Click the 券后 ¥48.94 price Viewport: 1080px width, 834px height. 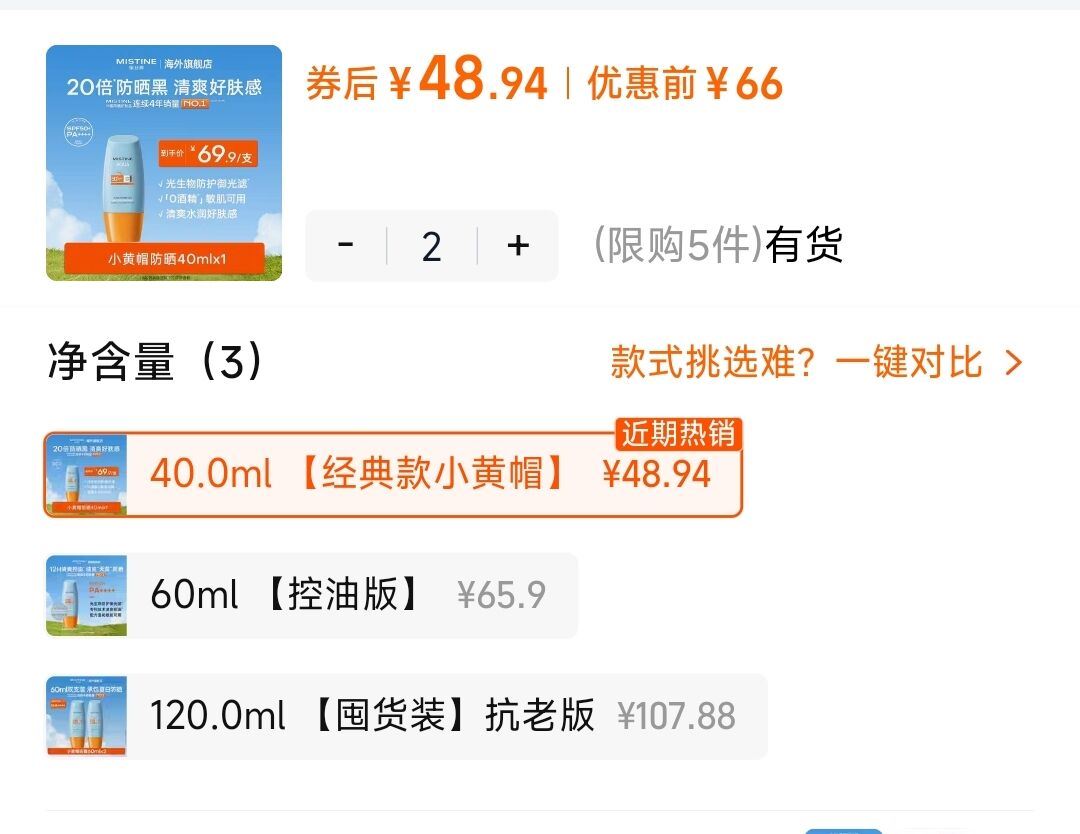[427, 80]
